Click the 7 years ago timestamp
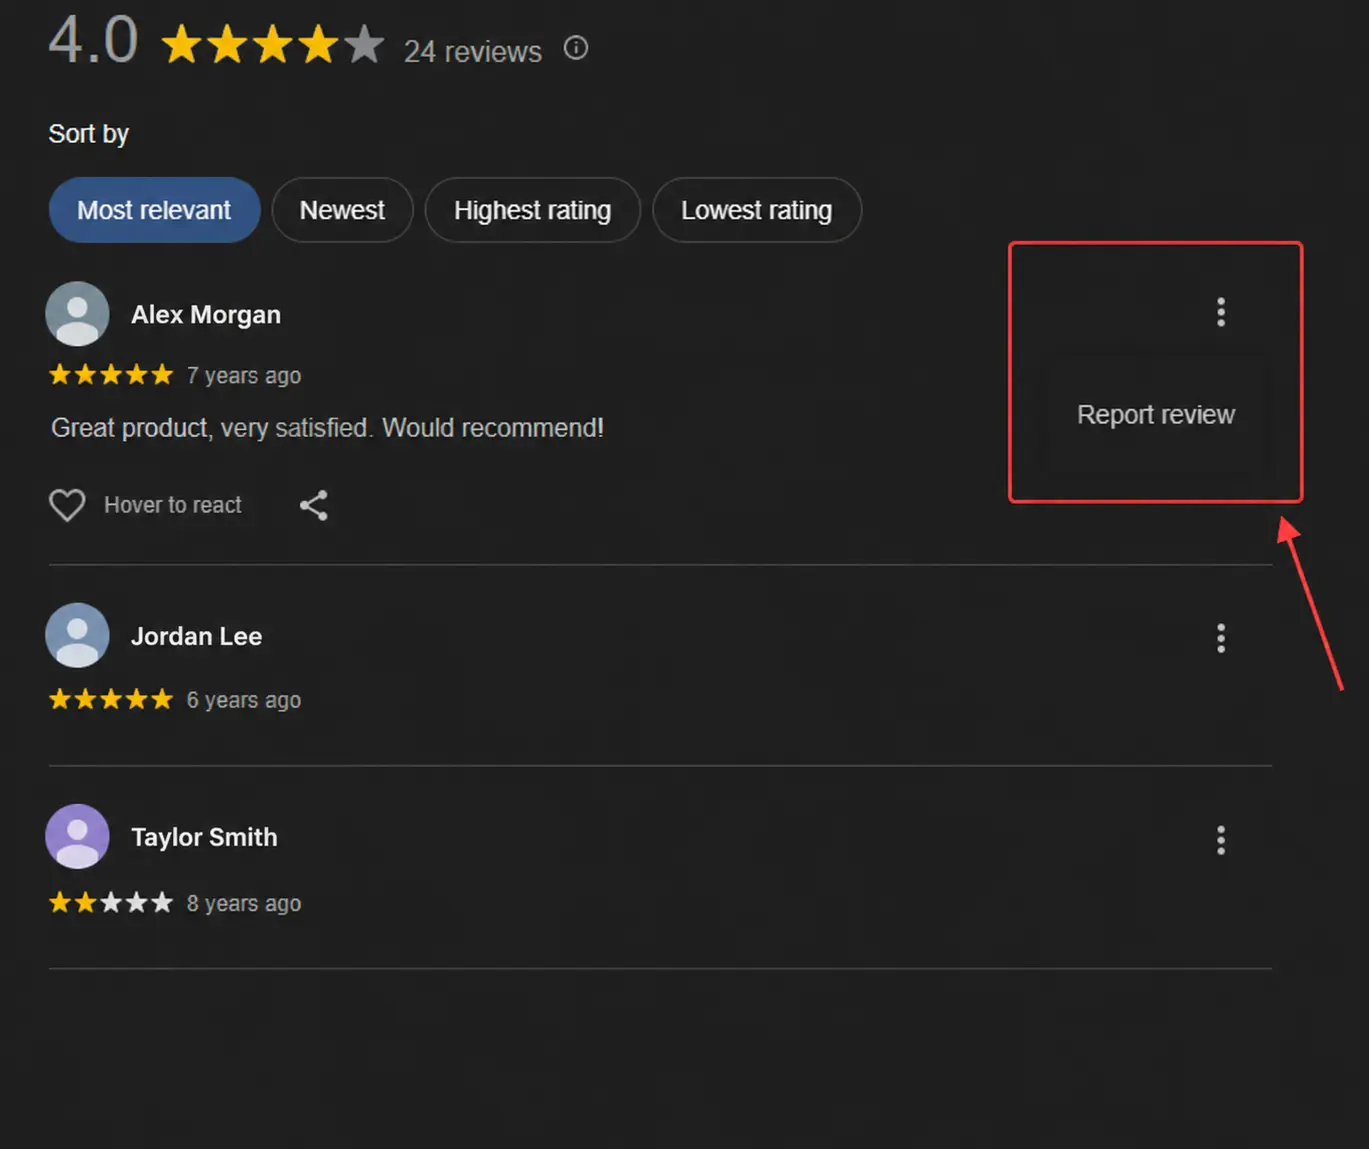Screen dimensions: 1369x1149 coord(244,376)
